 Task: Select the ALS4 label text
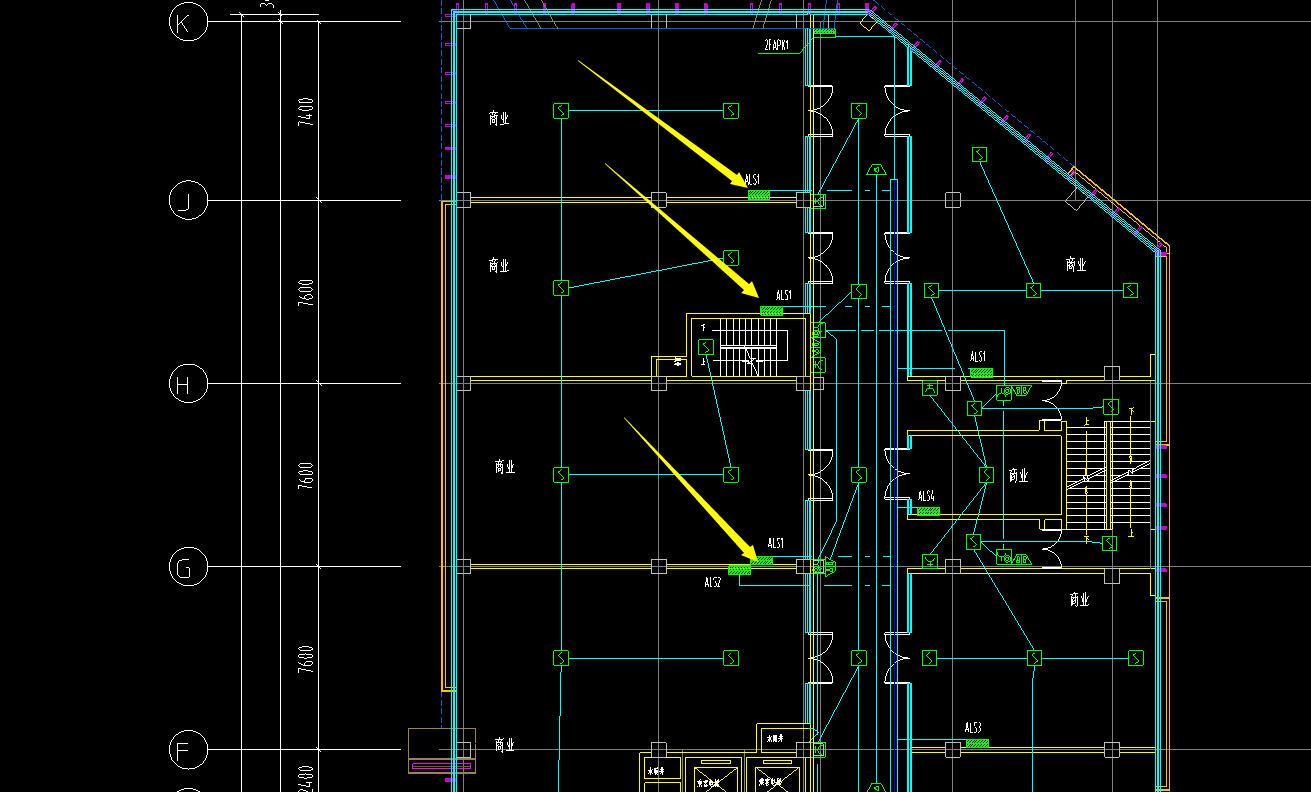(926, 496)
